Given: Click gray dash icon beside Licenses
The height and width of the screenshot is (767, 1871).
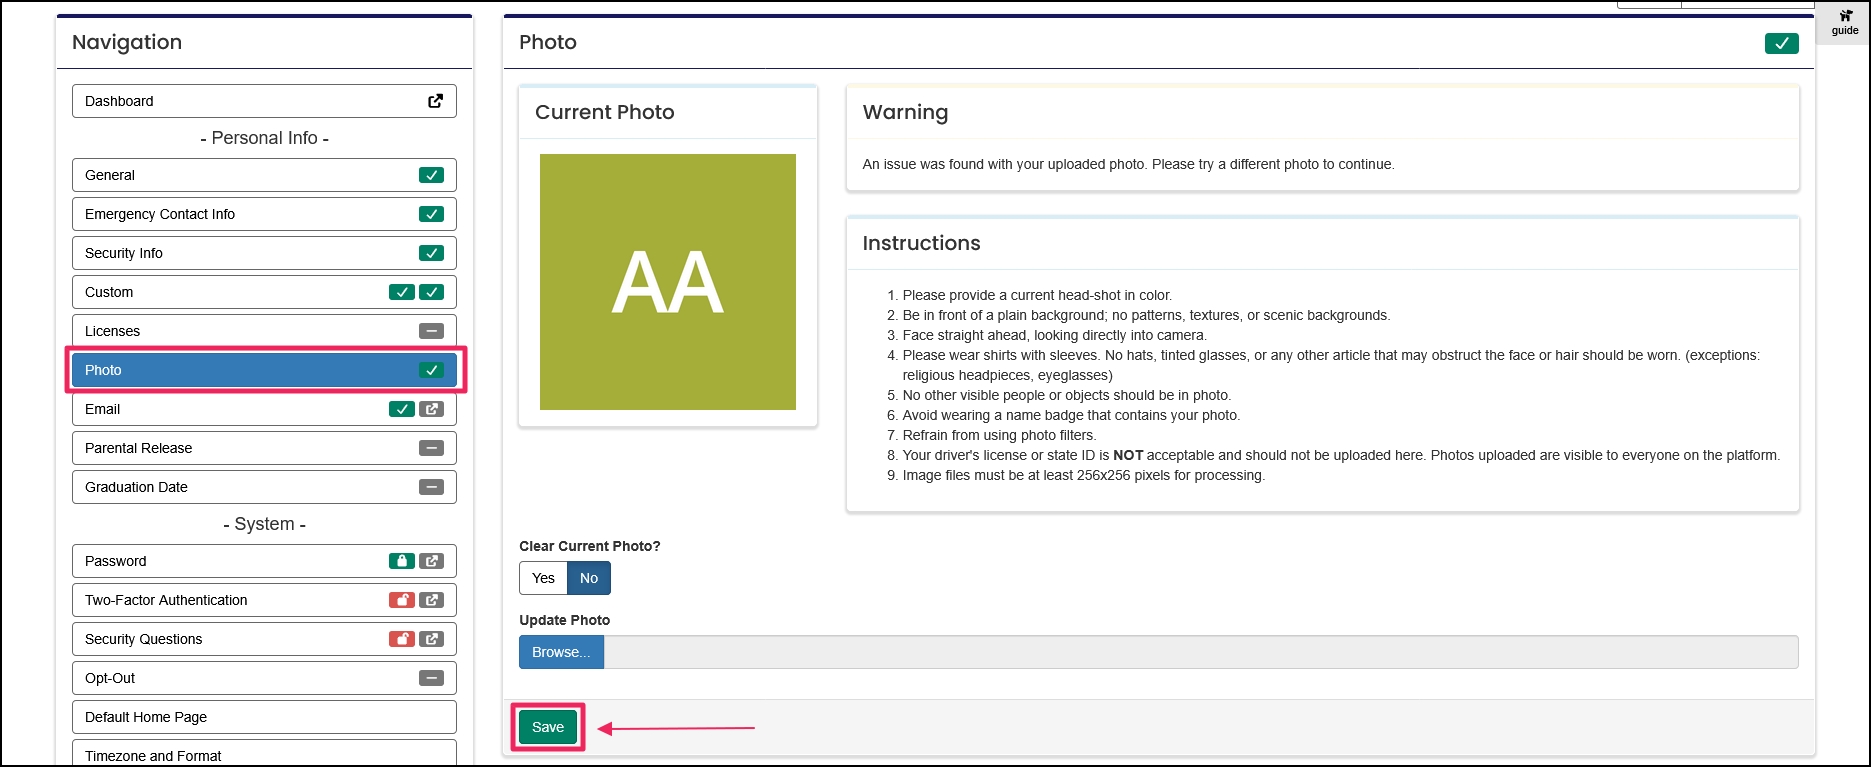Looking at the screenshot, I should tap(431, 331).
